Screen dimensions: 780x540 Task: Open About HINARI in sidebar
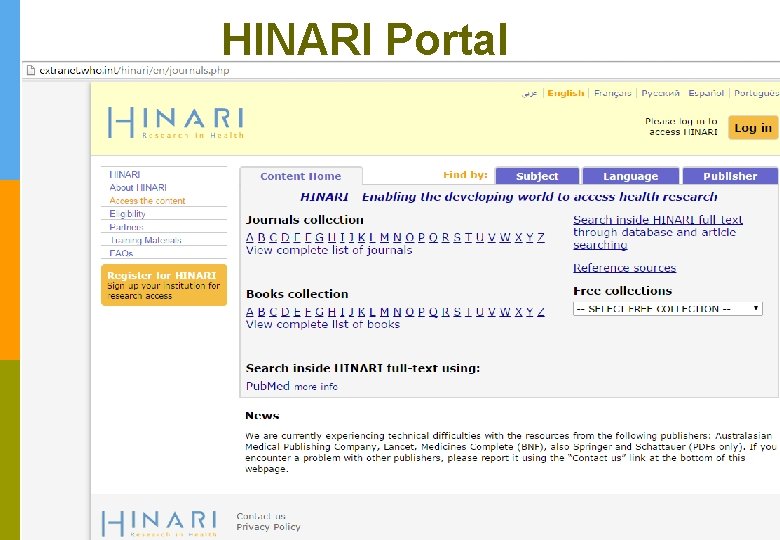[138, 187]
